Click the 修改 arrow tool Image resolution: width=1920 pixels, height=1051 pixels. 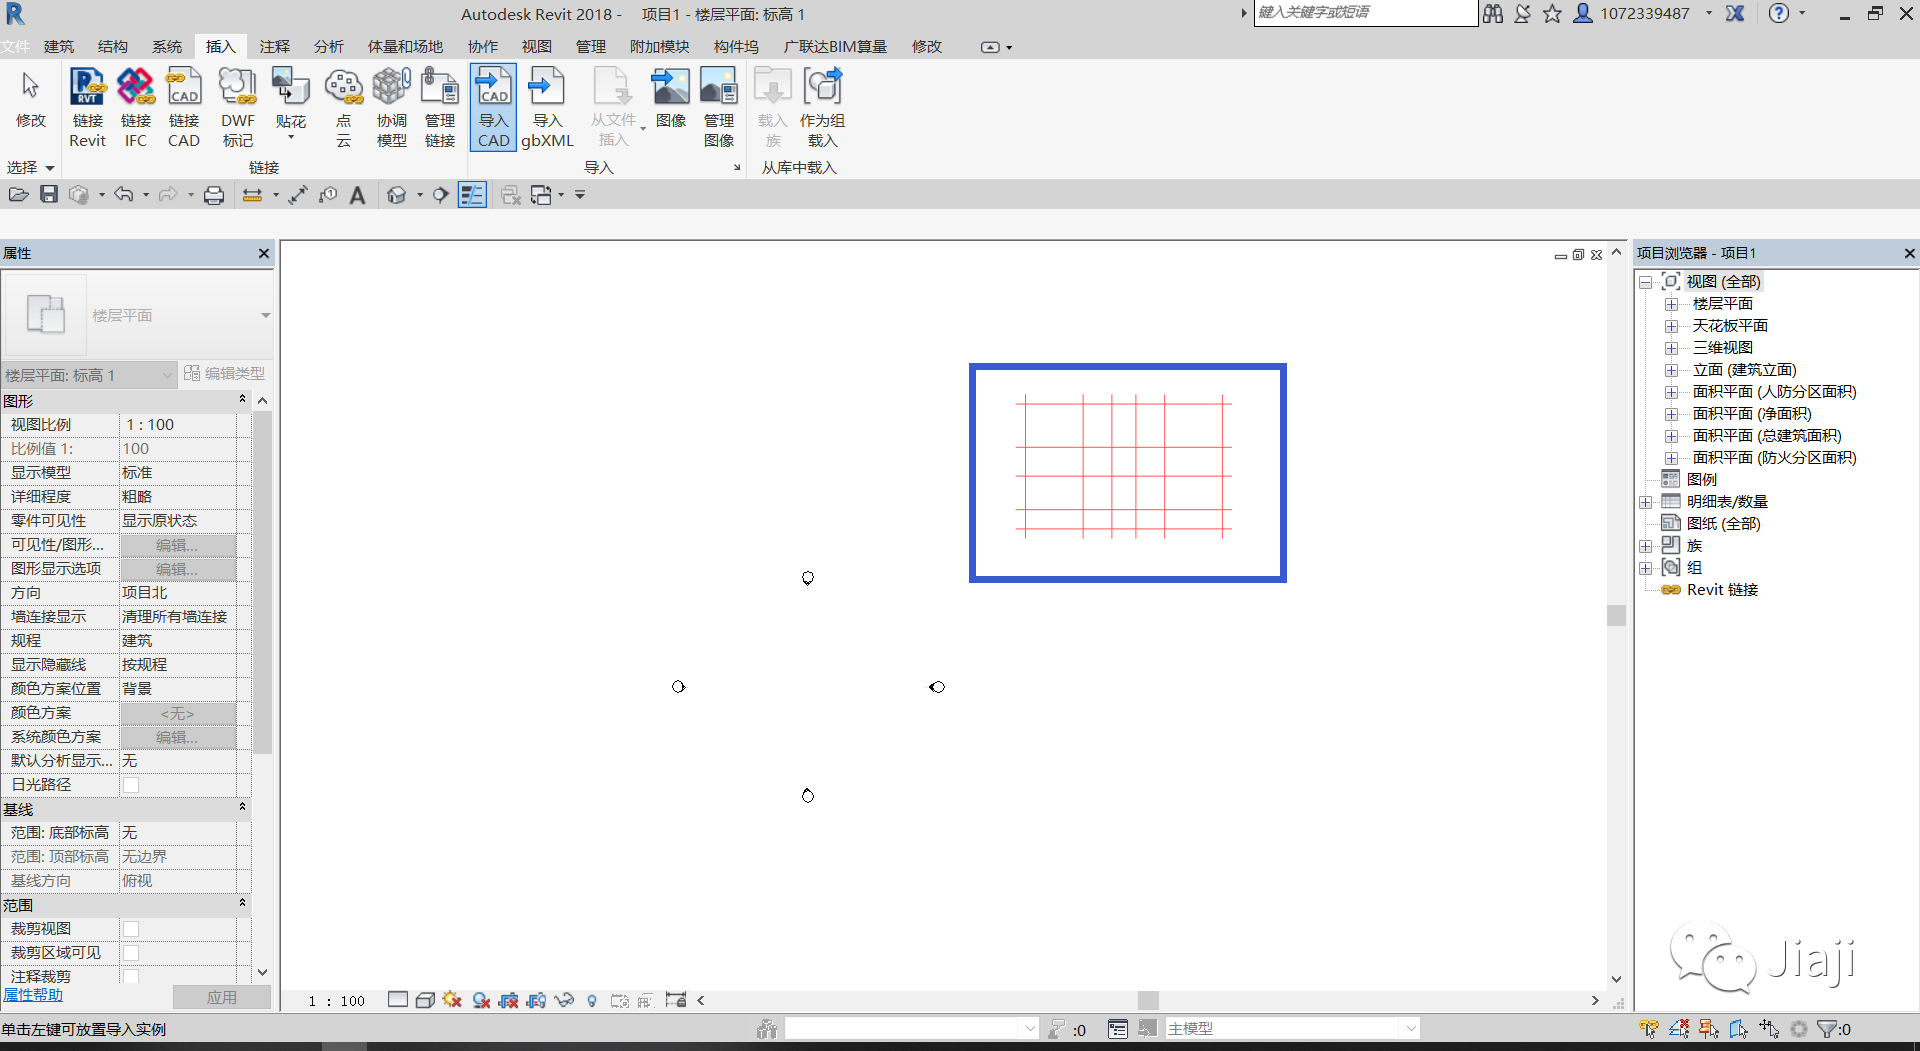point(31,100)
